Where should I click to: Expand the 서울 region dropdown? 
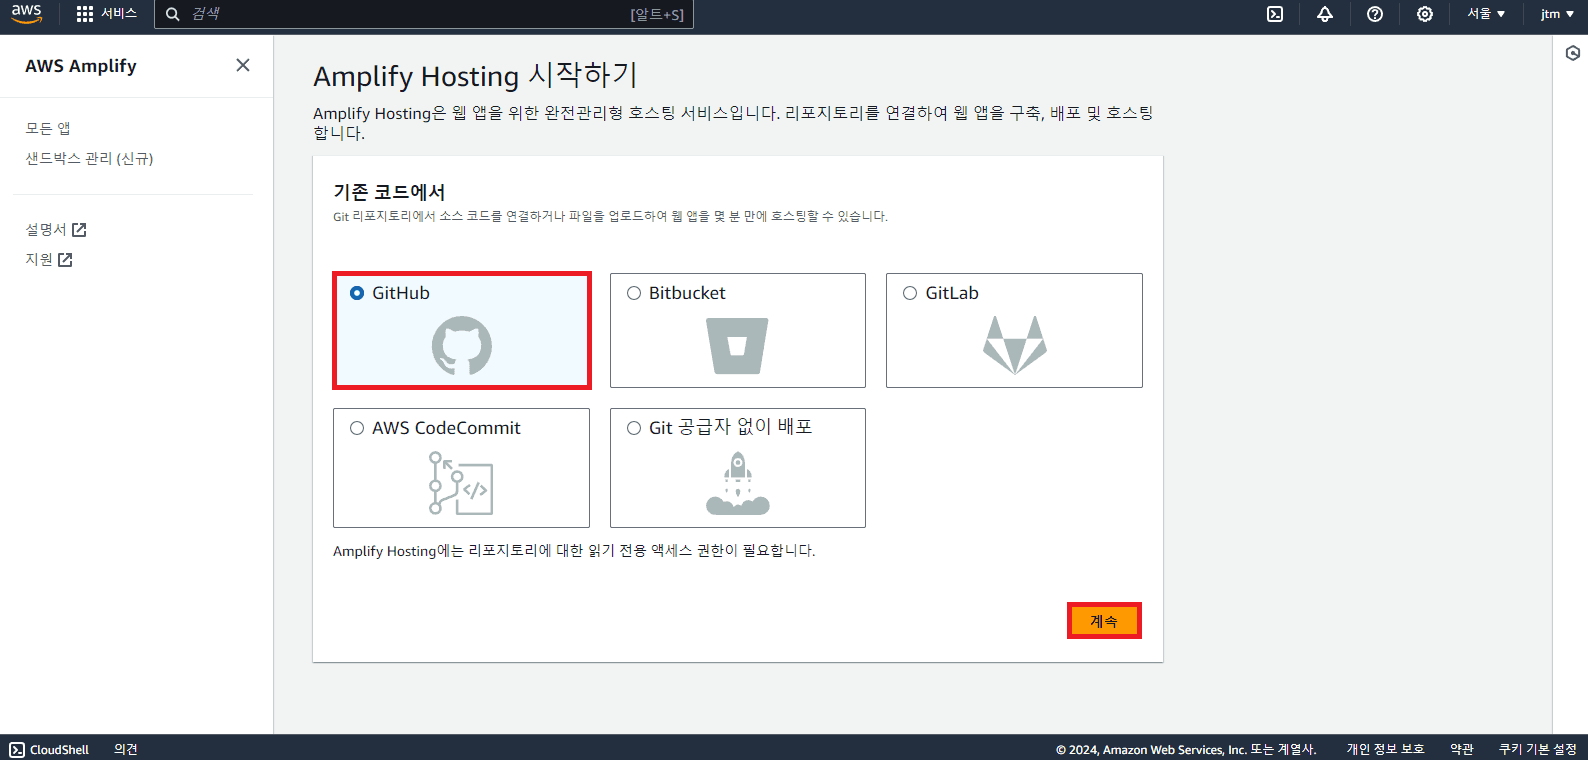pyautogui.click(x=1486, y=14)
